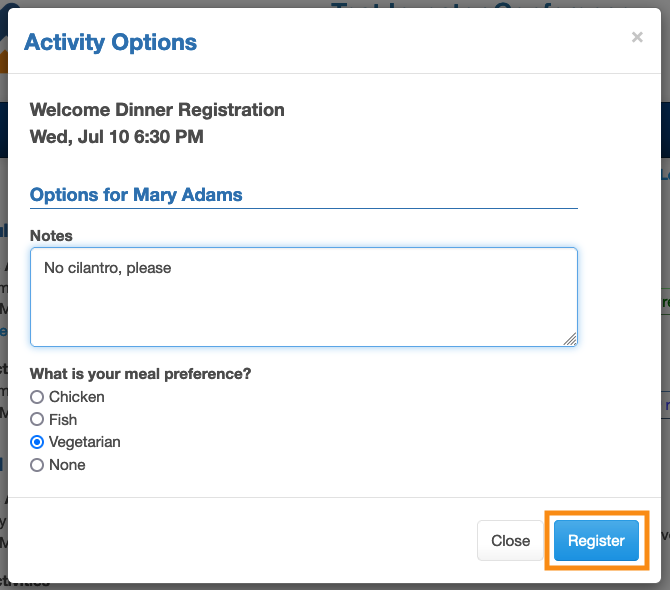Choose the Fish radio button
670x590 pixels.
click(x=37, y=420)
